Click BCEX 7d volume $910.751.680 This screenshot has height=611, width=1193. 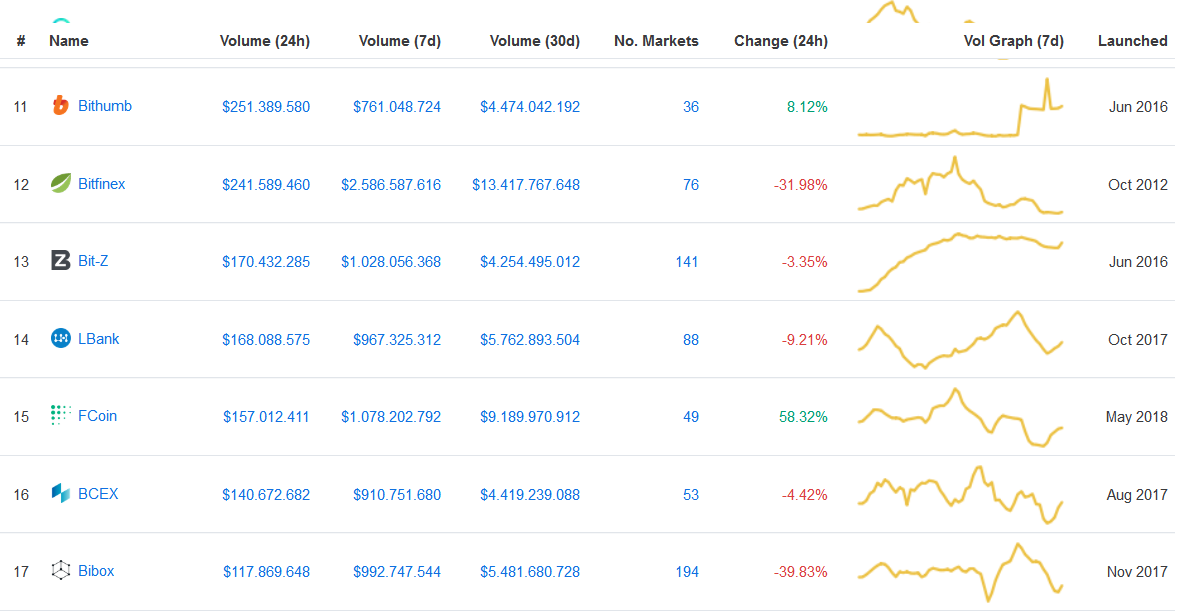tap(396, 495)
